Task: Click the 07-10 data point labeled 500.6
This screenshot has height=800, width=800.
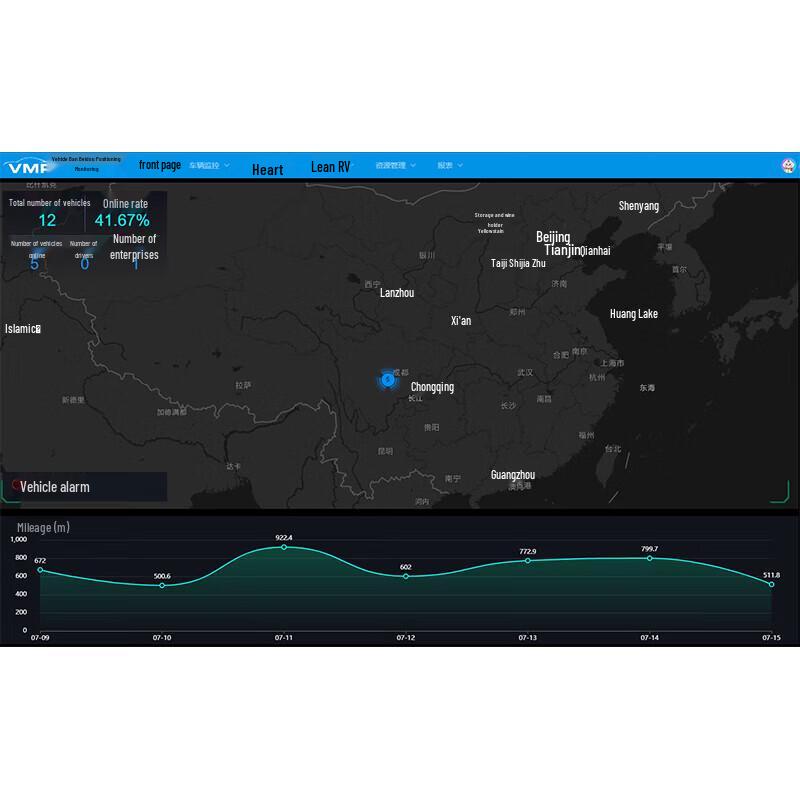Action: pos(162,586)
